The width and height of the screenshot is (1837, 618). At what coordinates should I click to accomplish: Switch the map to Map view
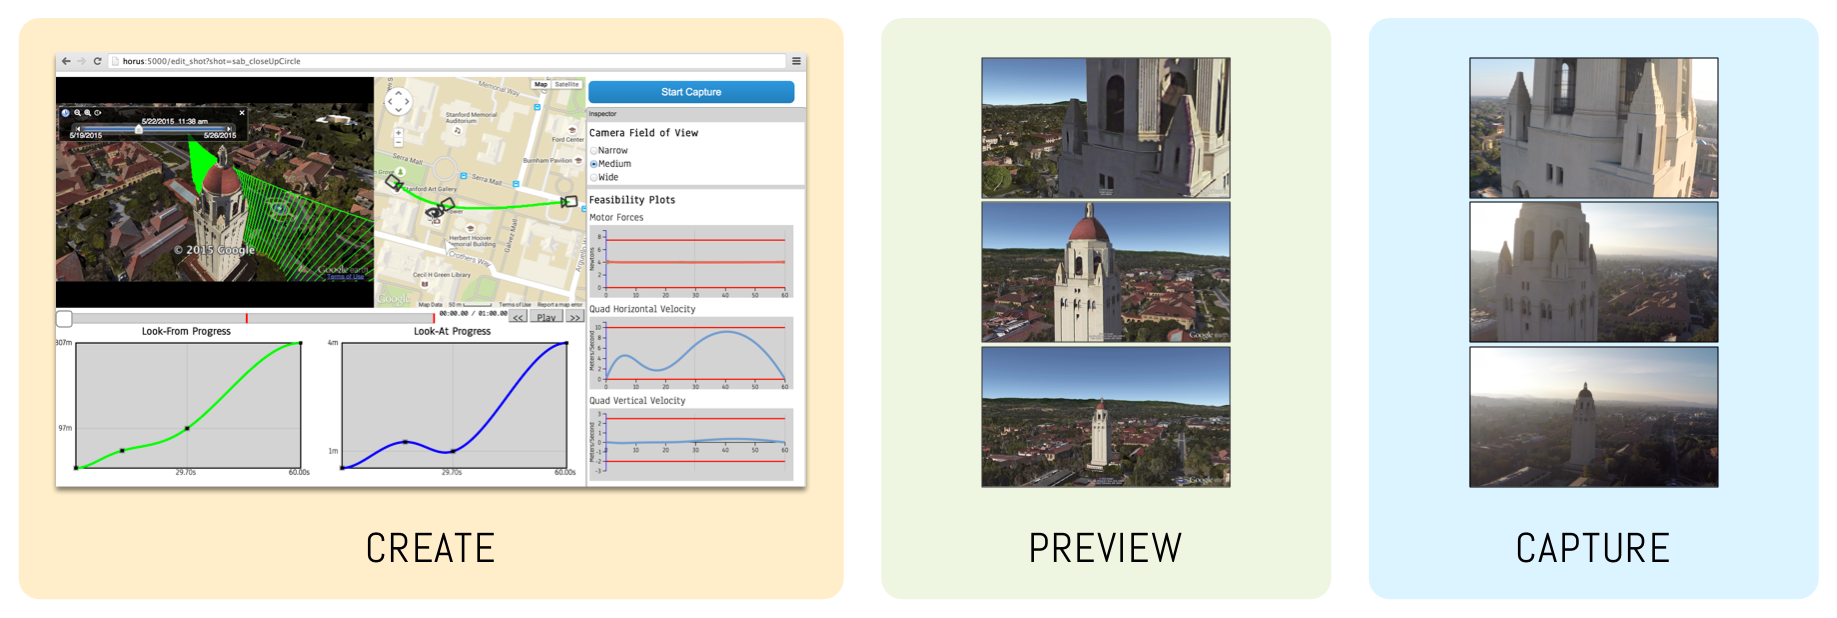(541, 85)
